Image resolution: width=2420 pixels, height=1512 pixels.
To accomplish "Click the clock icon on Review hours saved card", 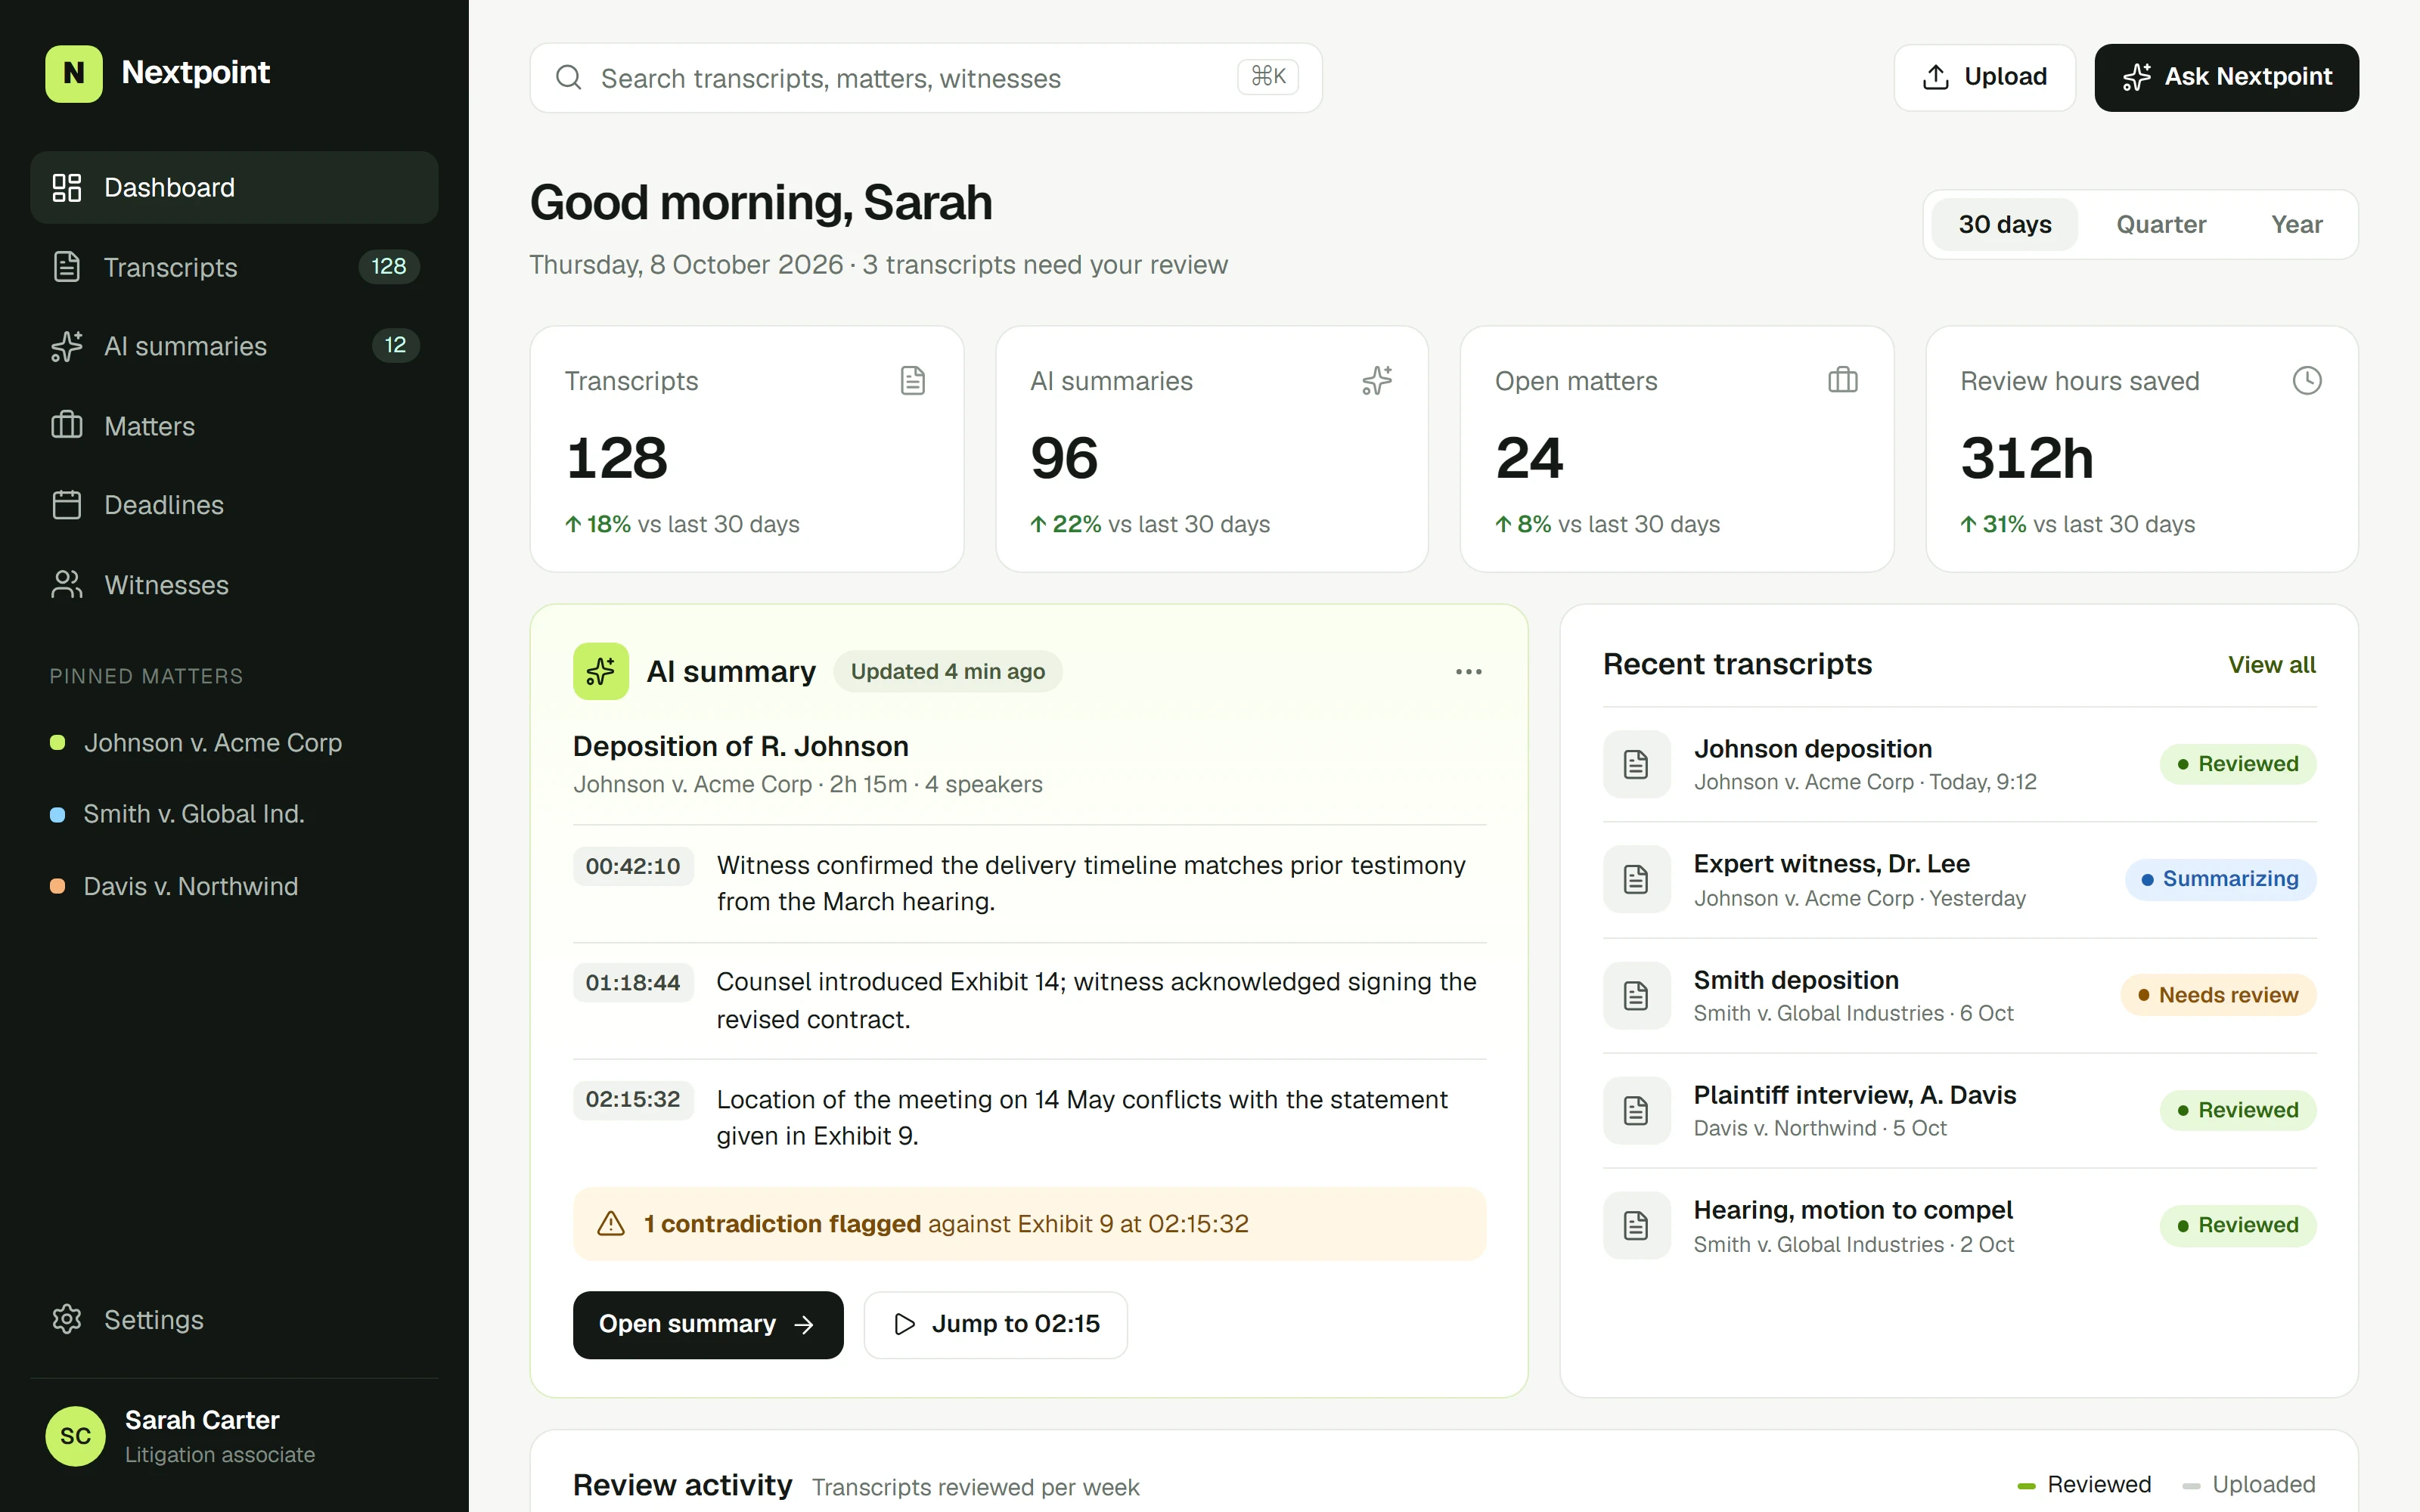I will click(2307, 381).
